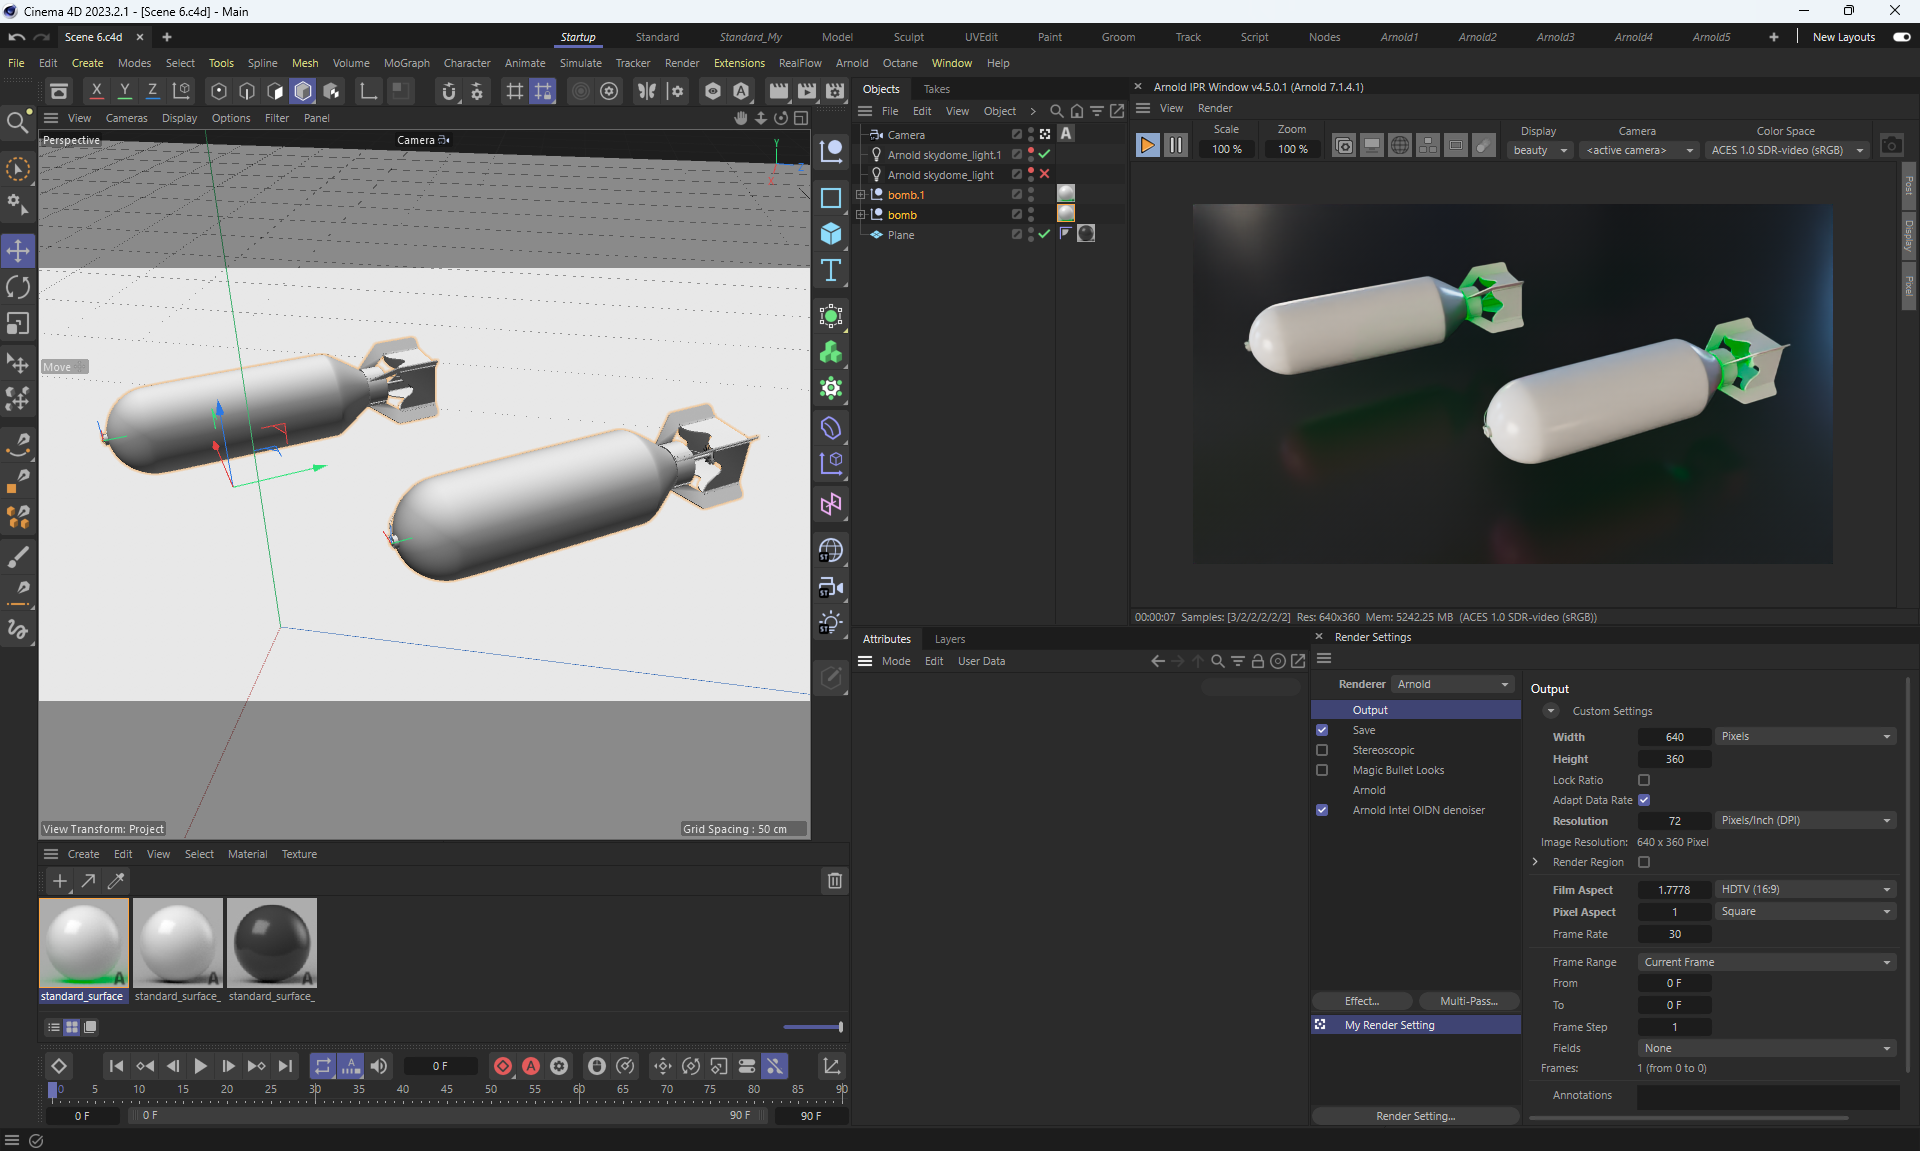Adjust material preview size slider
The width and height of the screenshot is (1920, 1151).
[839, 1027]
